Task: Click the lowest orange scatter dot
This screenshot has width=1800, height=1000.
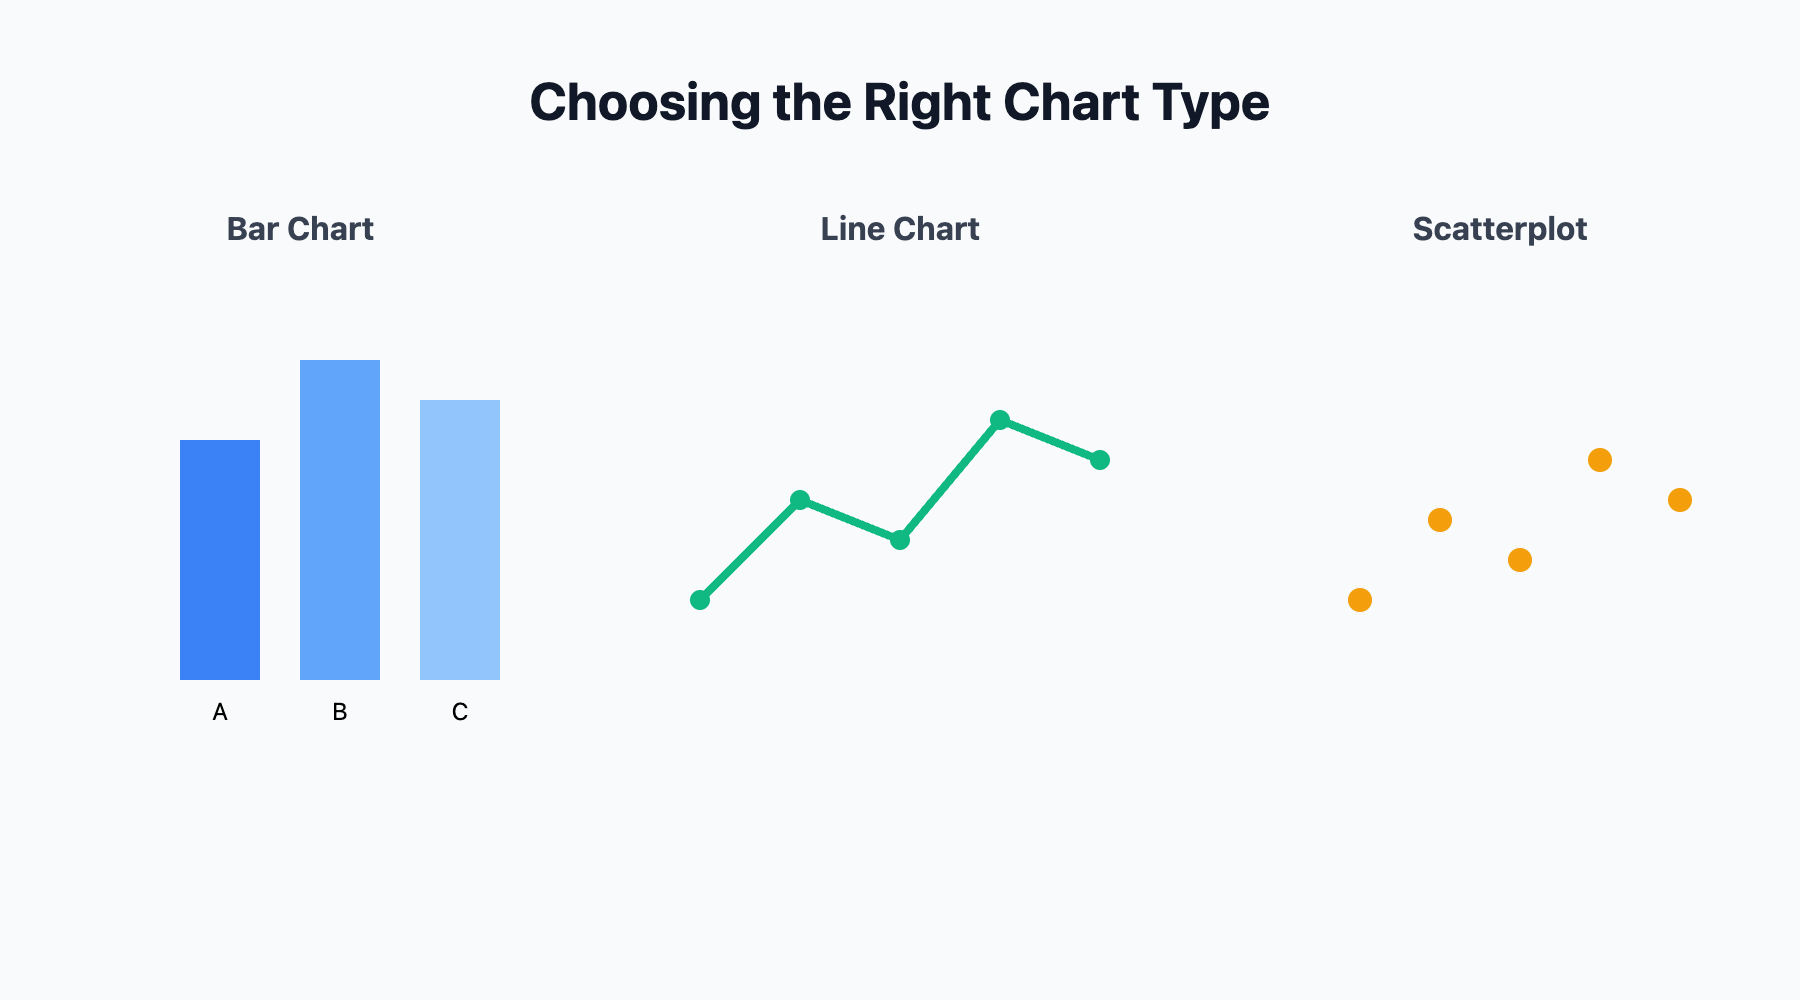Action: point(1360,600)
